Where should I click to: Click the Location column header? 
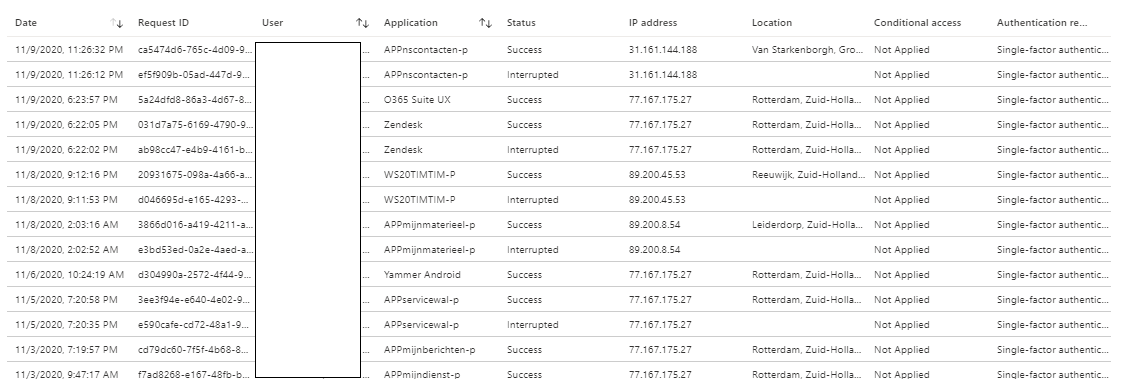771,23
